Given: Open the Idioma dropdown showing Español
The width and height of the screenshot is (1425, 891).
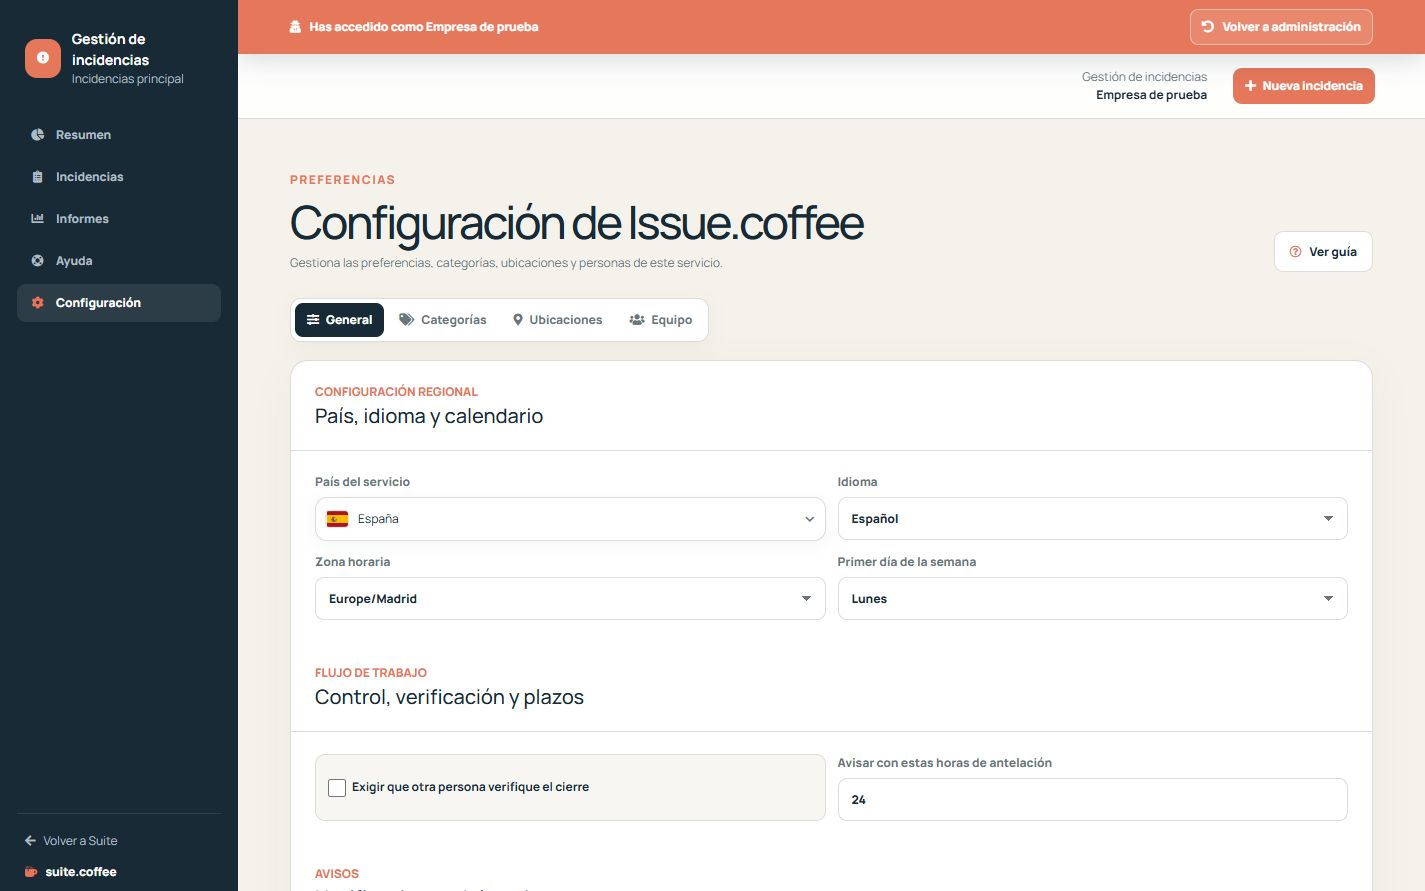Looking at the screenshot, I should pyautogui.click(x=1092, y=519).
